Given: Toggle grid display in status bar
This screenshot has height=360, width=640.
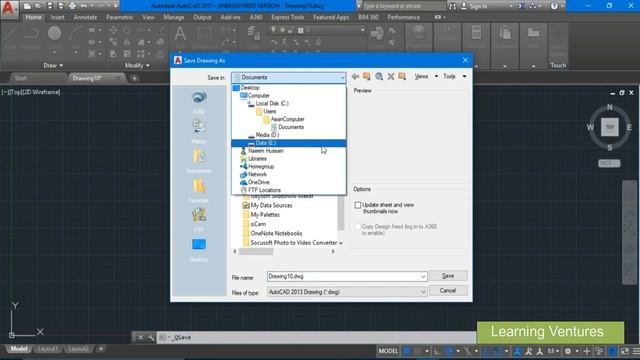Looking at the screenshot, I should click(407, 351).
